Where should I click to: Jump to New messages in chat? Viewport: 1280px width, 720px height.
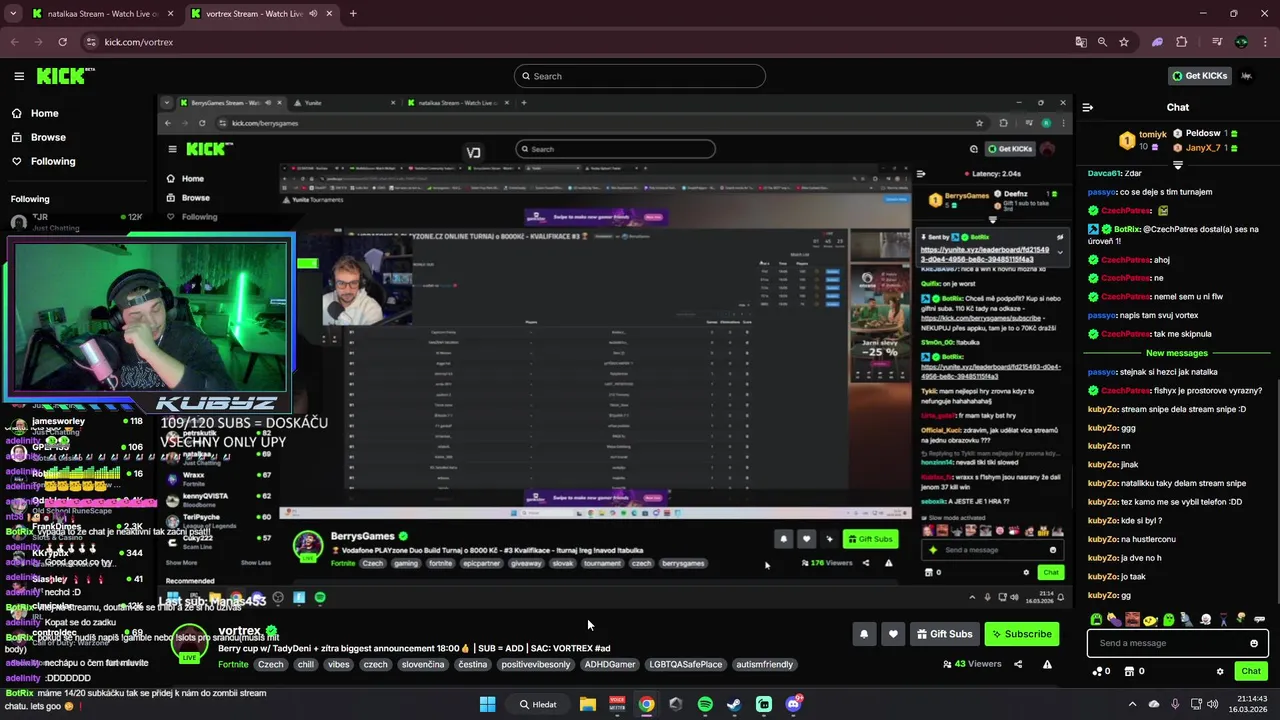[1176, 353]
